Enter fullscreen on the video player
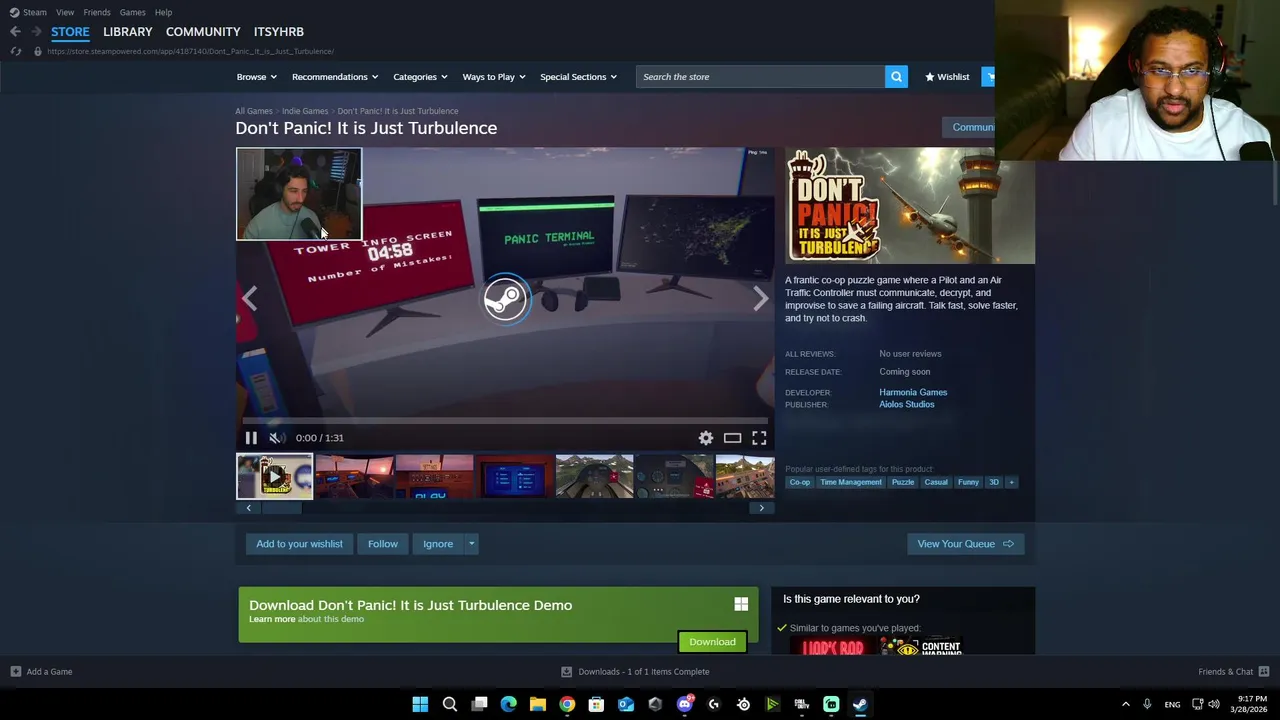Screen dimensions: 1280x720 [759, 438]
